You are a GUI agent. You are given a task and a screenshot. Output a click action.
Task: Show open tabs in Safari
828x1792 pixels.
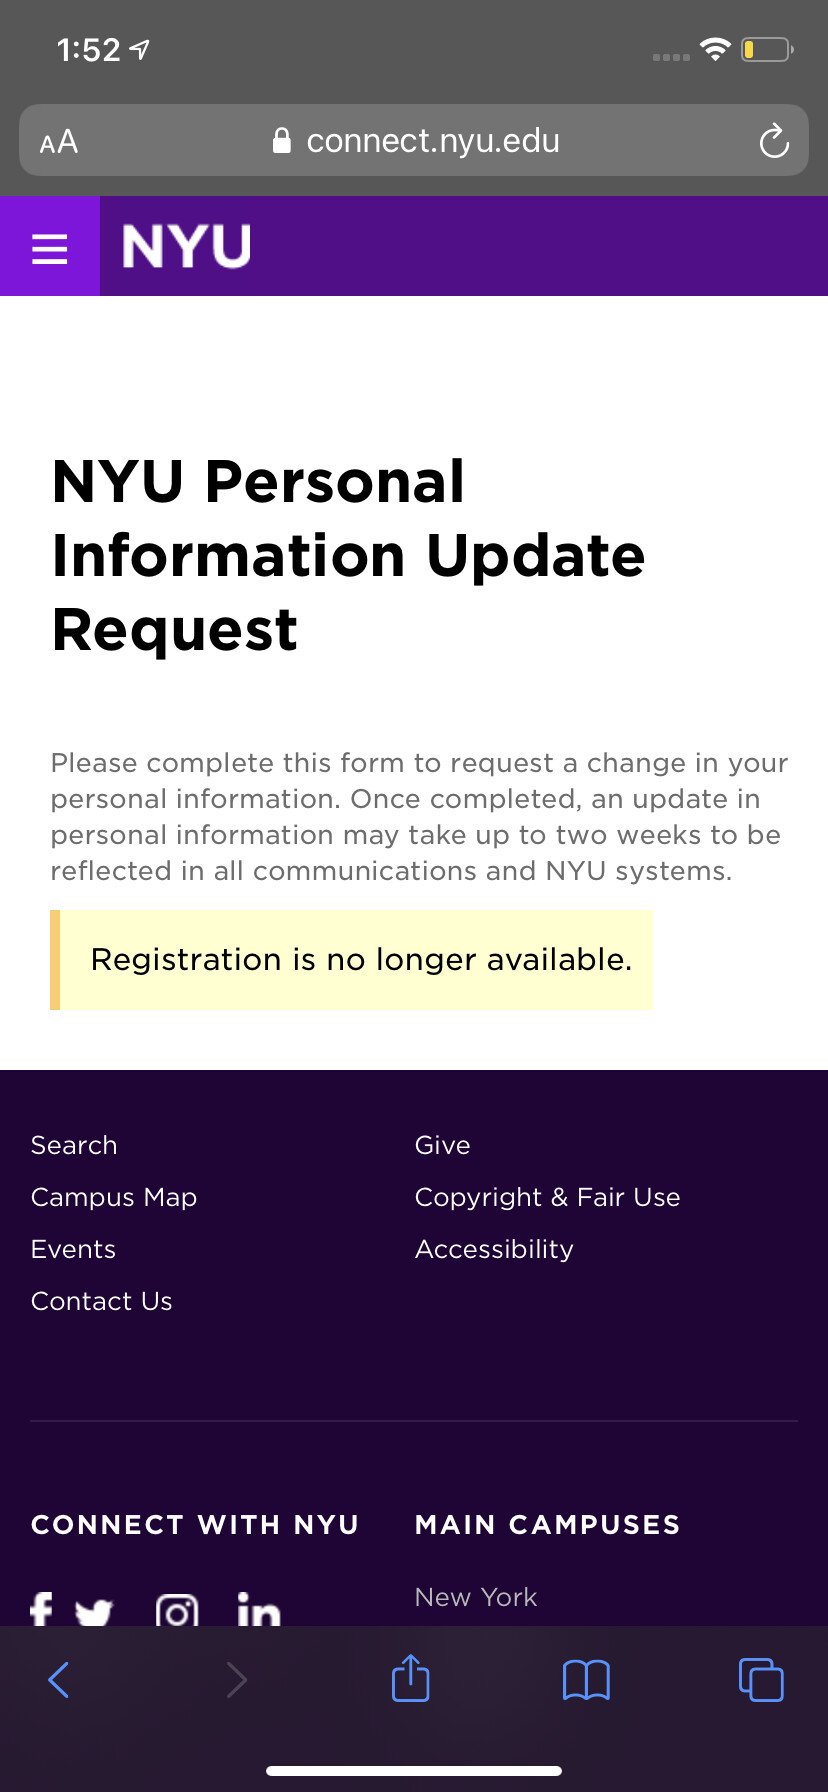click(761, 1679)
